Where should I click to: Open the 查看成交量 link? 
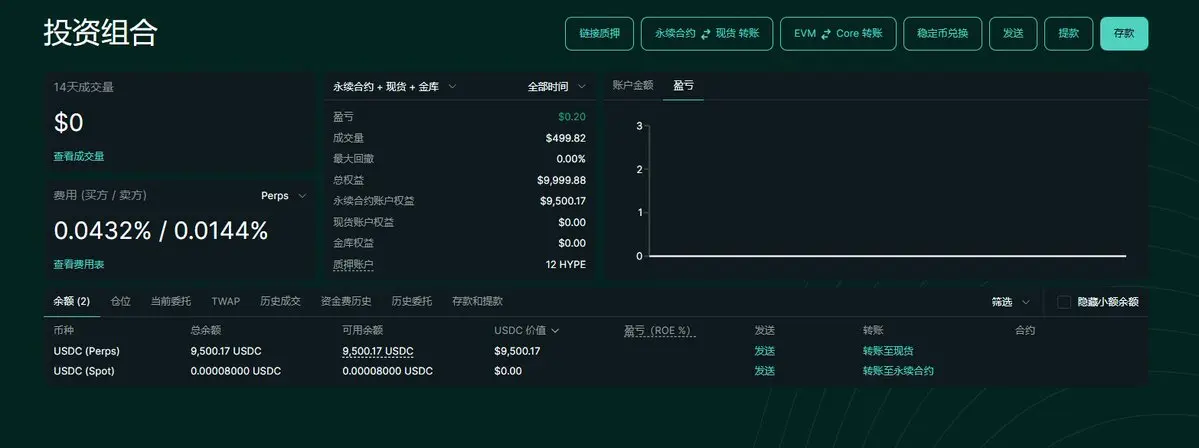pos(79,156)
